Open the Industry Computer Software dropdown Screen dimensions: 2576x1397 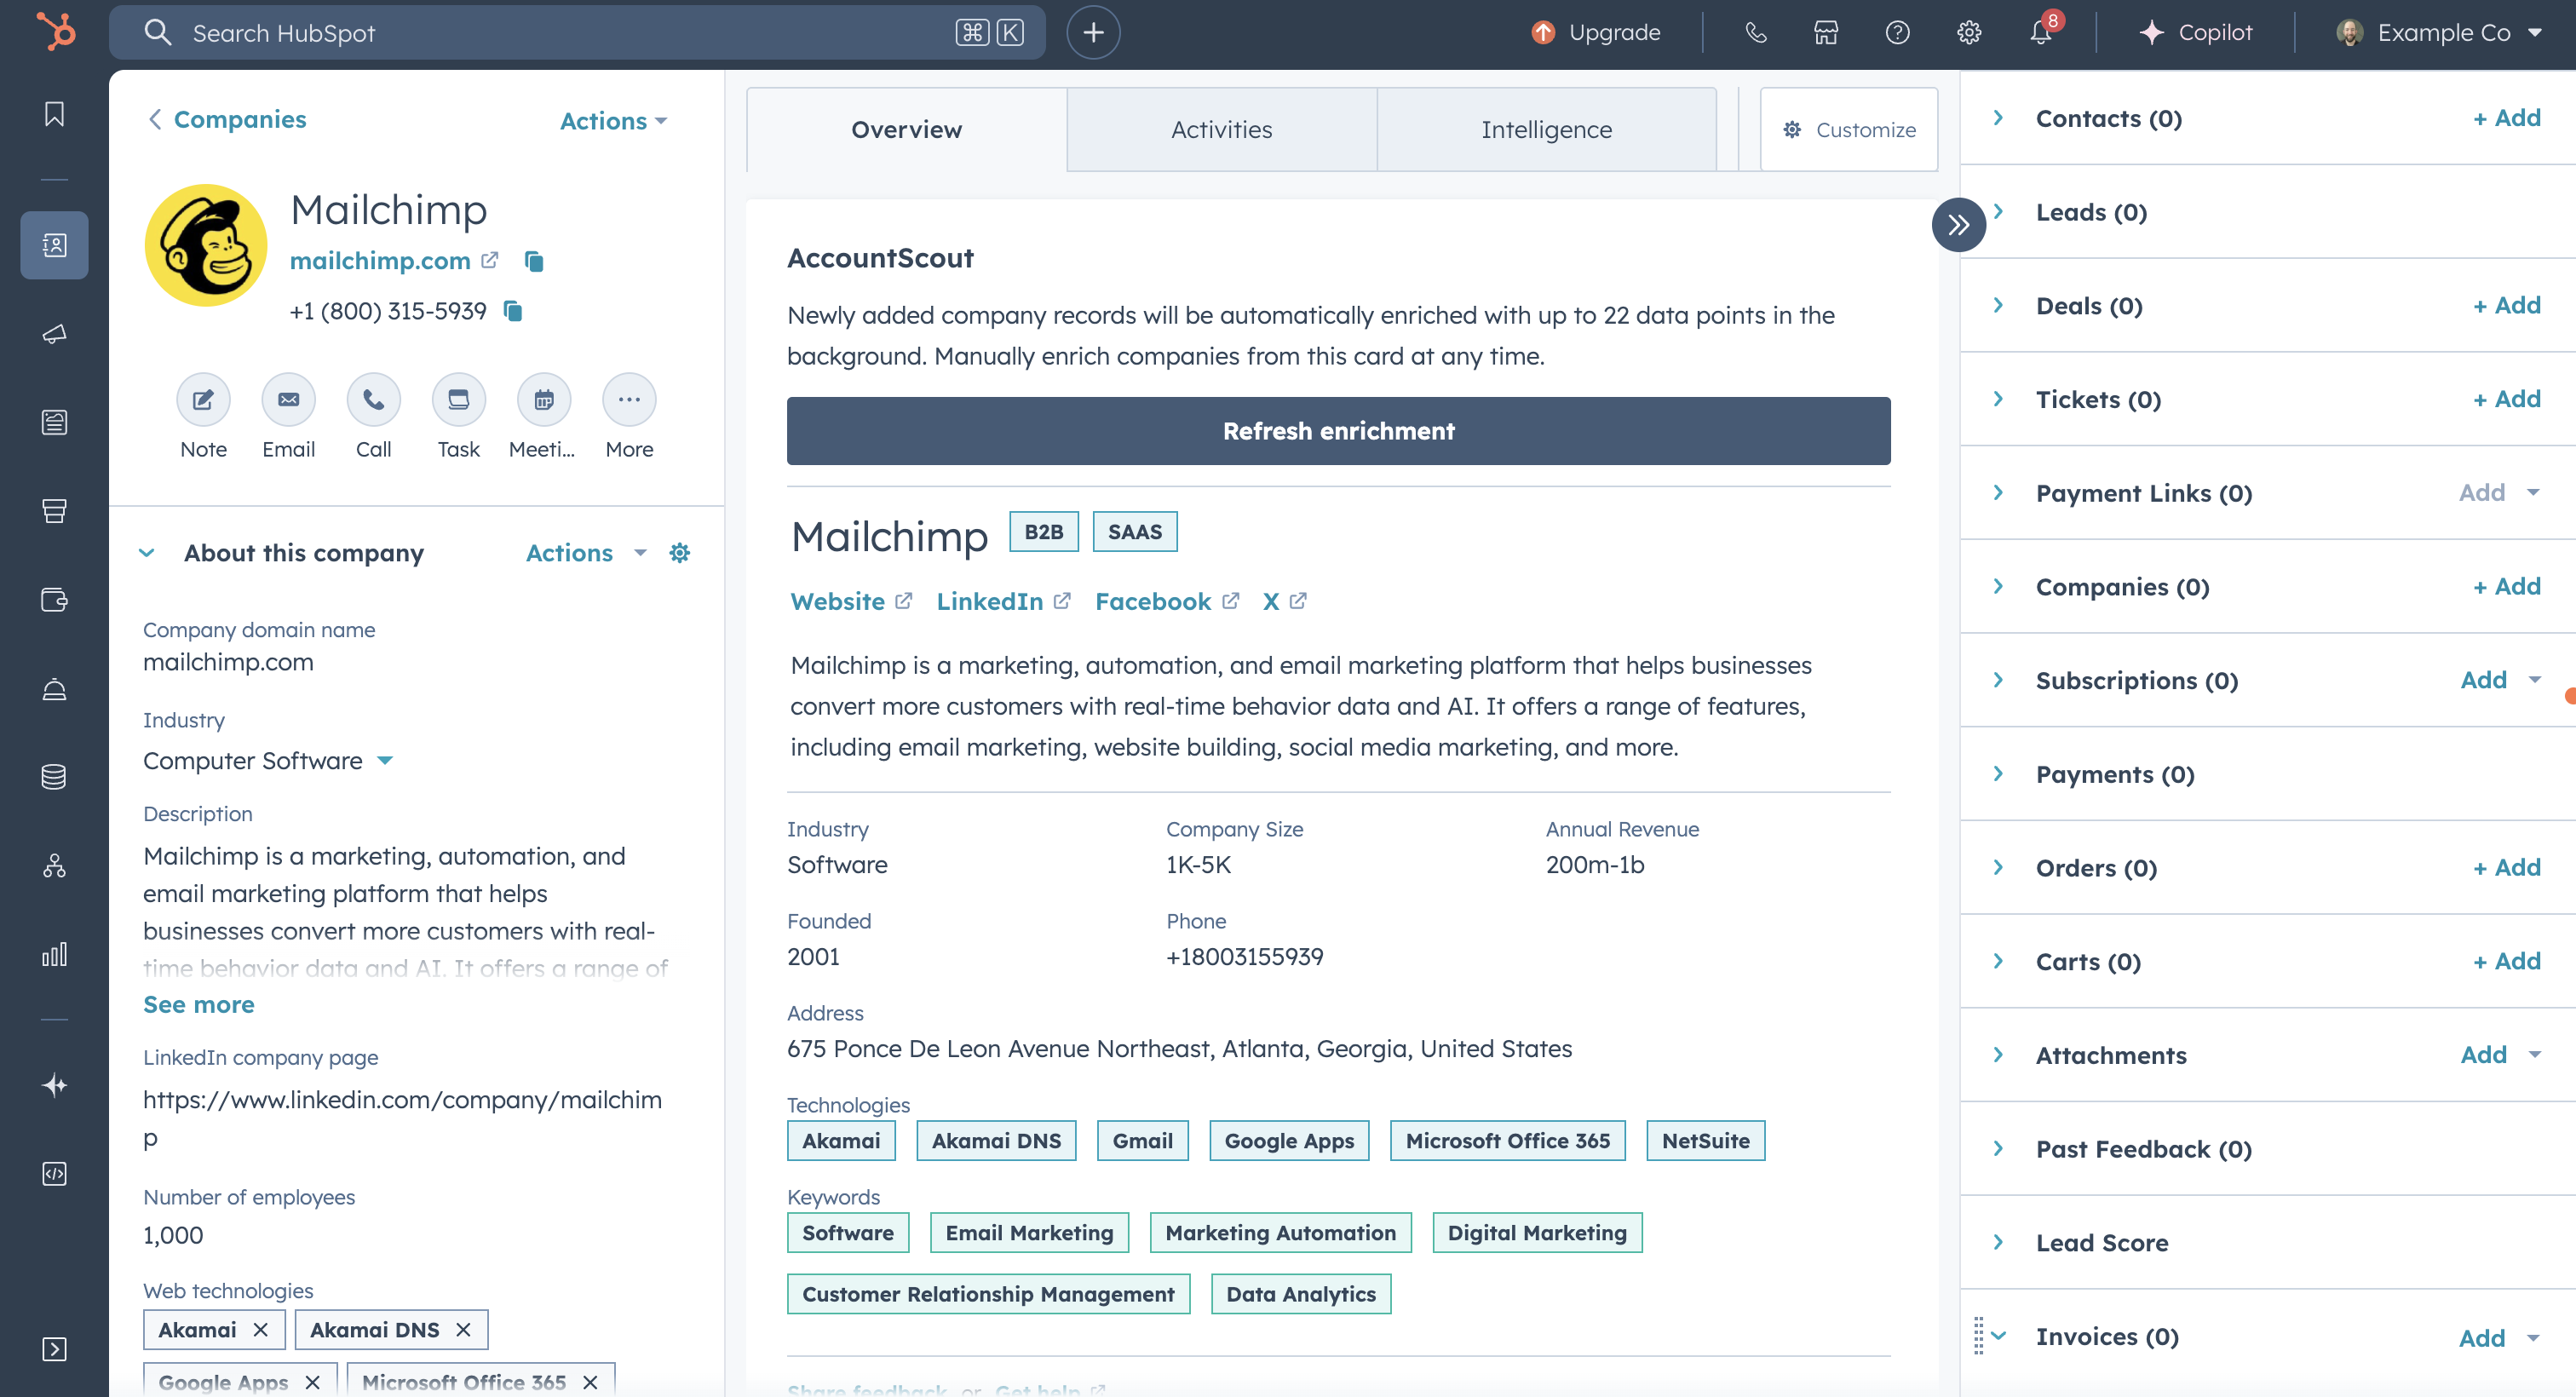[268, 760]
